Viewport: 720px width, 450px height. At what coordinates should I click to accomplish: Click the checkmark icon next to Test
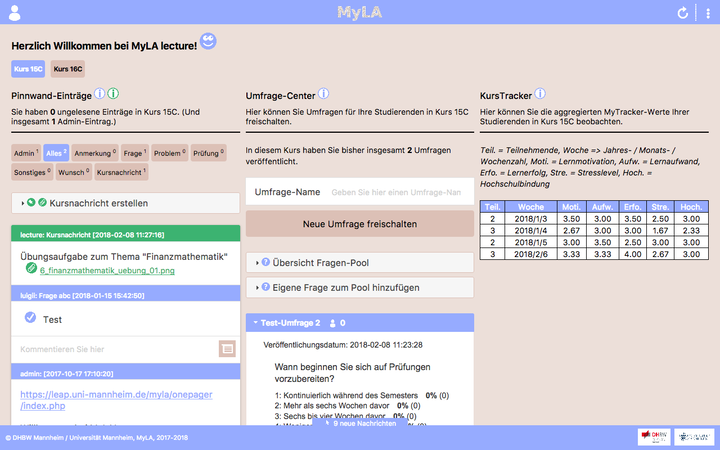(x=30, y=317)
